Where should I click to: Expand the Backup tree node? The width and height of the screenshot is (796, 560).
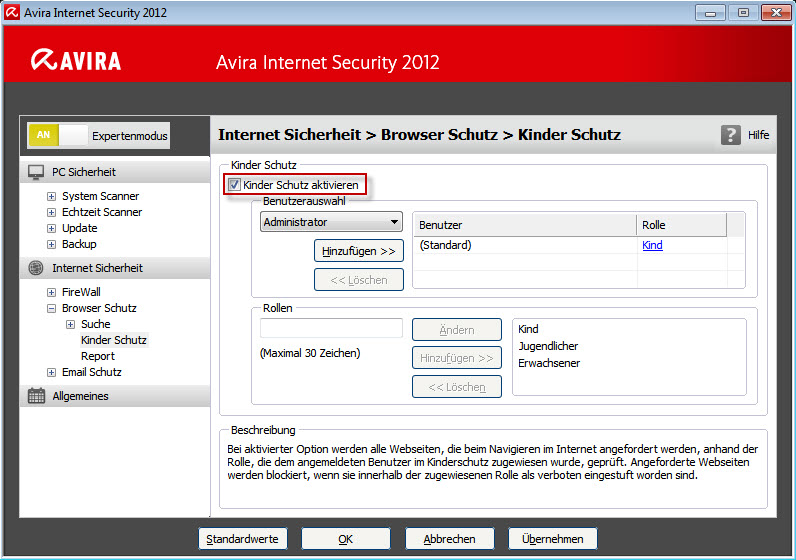(x=51, y=244)
